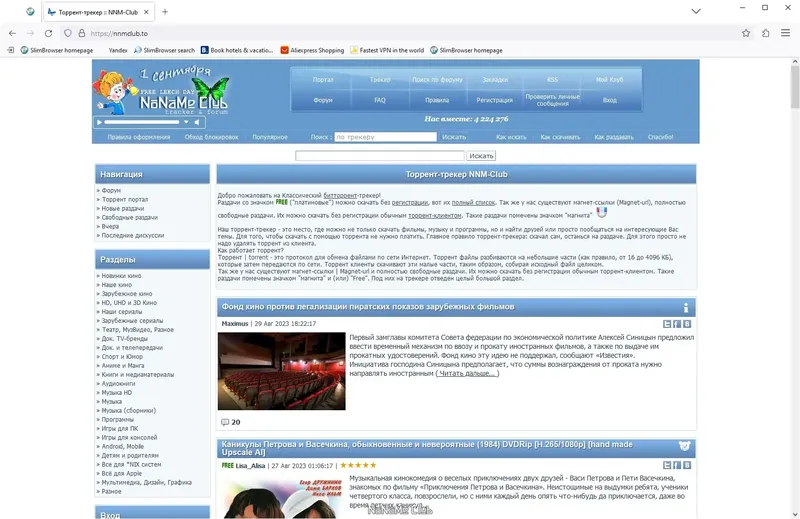Viewport: 800px width, 519px height.
Task: Open the Fastest VPN in the world bookmark
Action: (x=387, y=50)
